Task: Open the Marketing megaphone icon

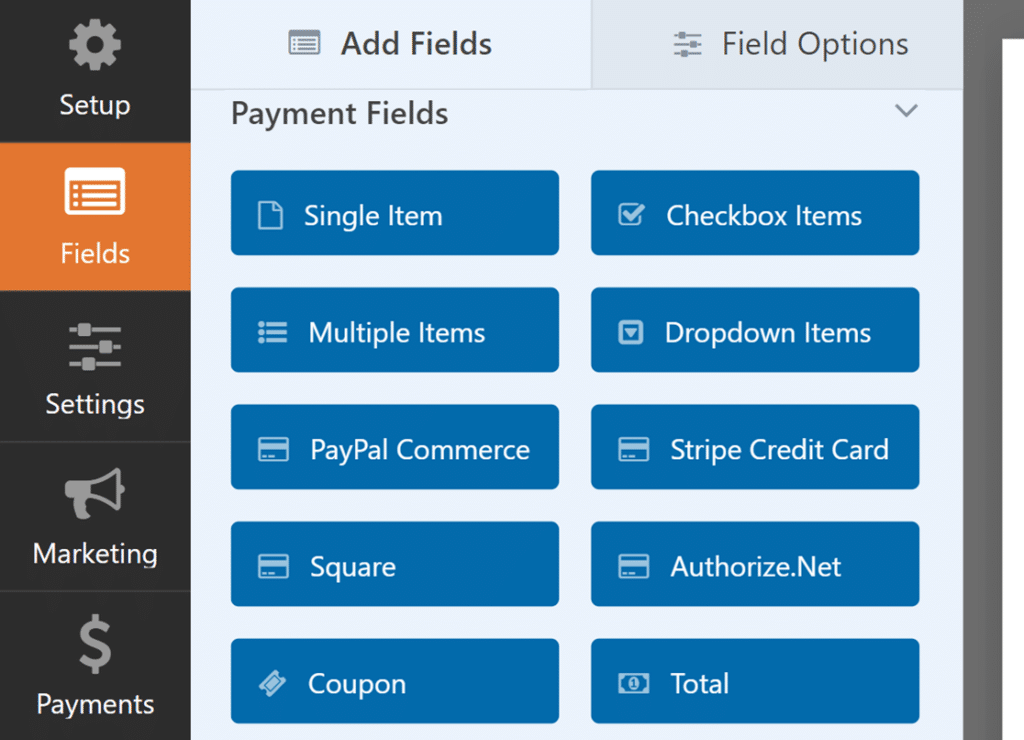Action: (95, 495)
